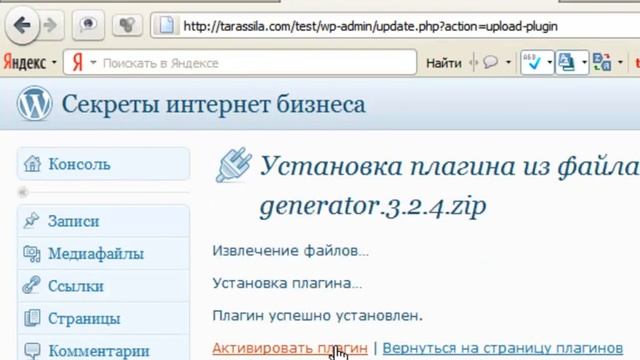Click the Записи pin icon
The image size is (640, 360).
tap(31, 220)
